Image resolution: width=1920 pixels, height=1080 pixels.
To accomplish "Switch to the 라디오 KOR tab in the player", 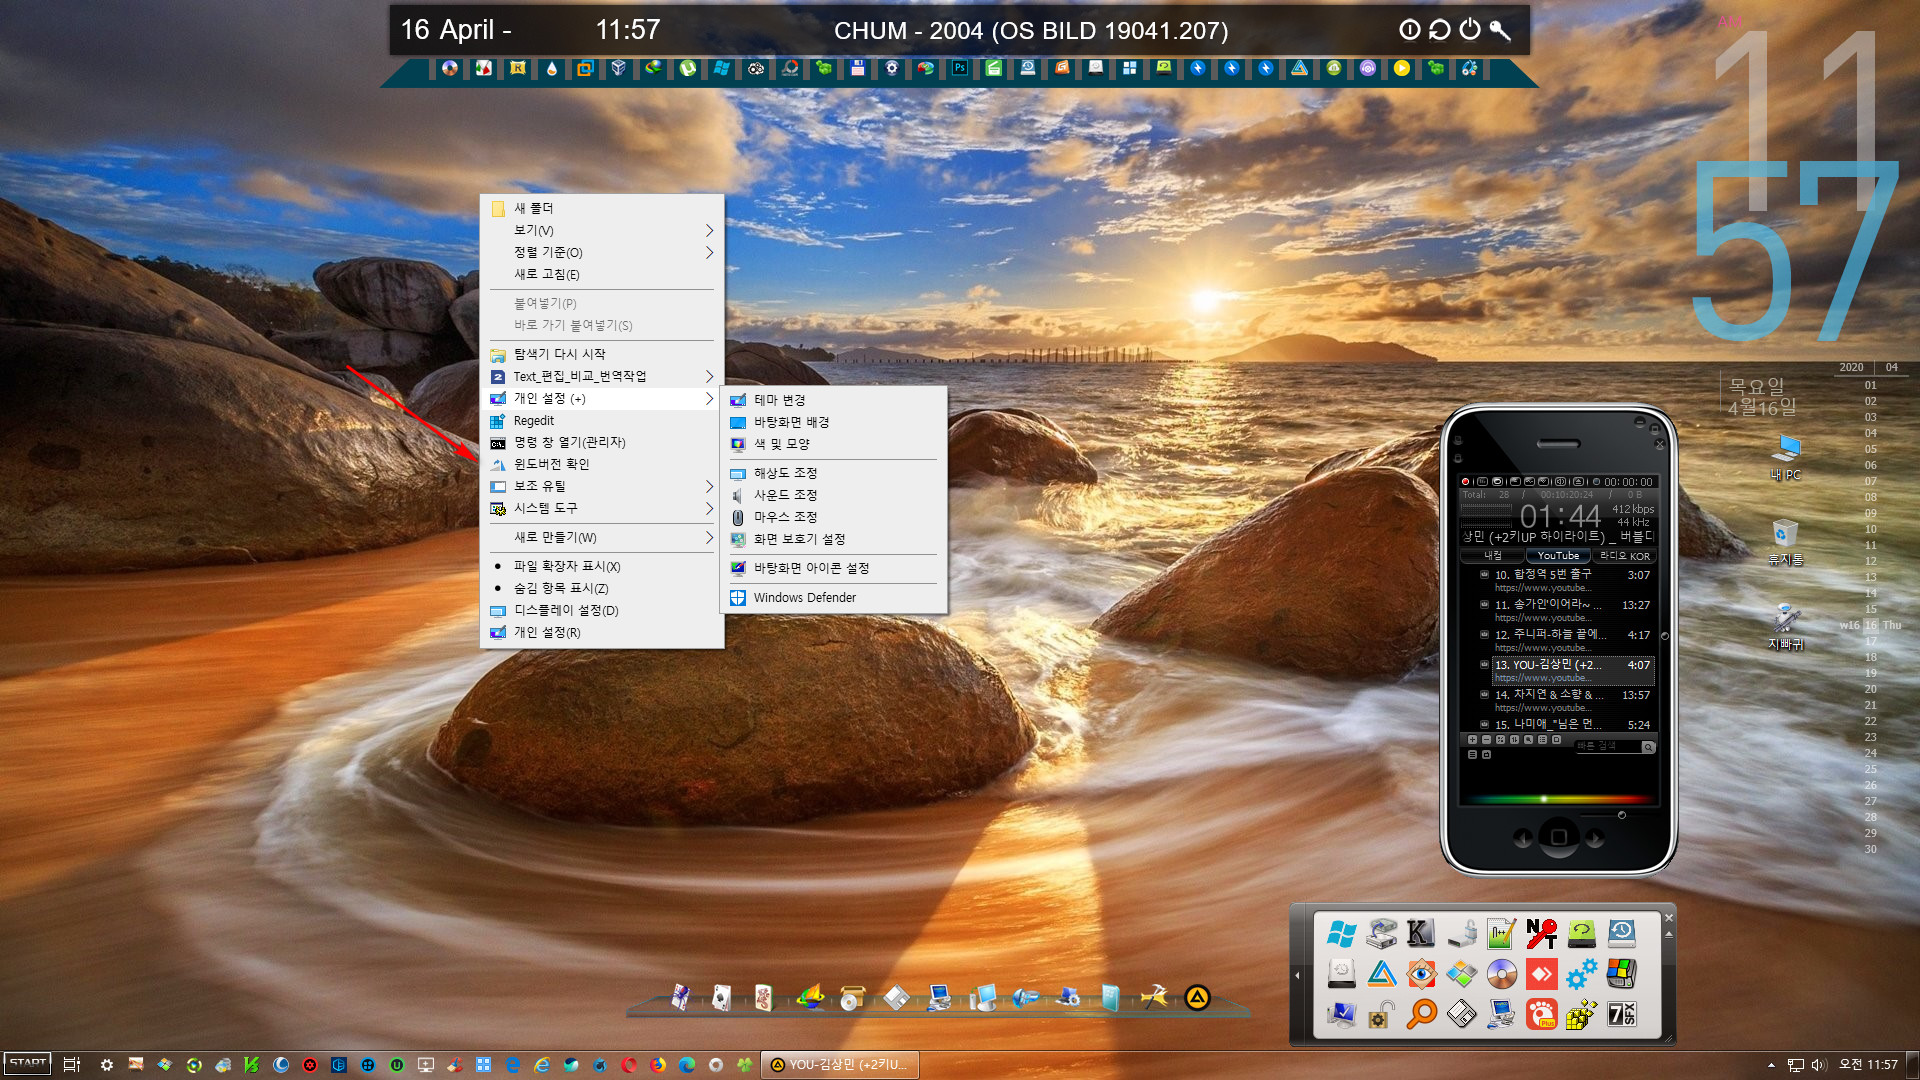I will point(1624,556).
